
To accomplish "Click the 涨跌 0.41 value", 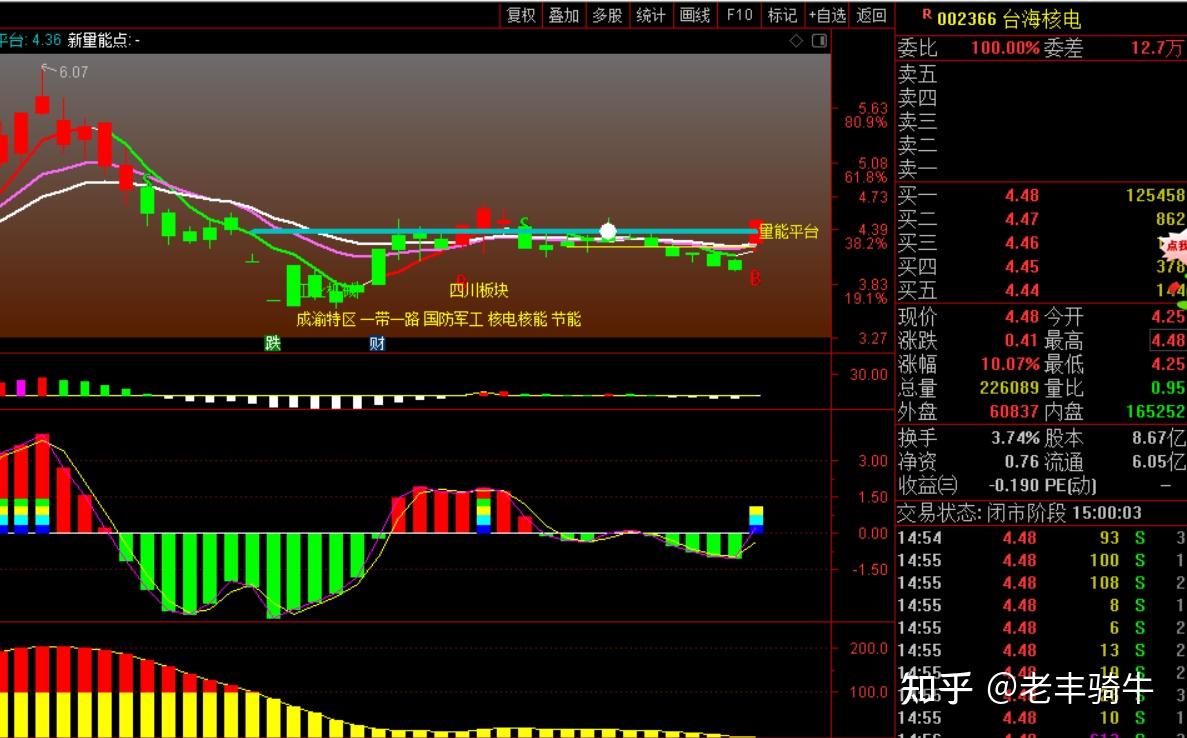I will point(1022,341).
